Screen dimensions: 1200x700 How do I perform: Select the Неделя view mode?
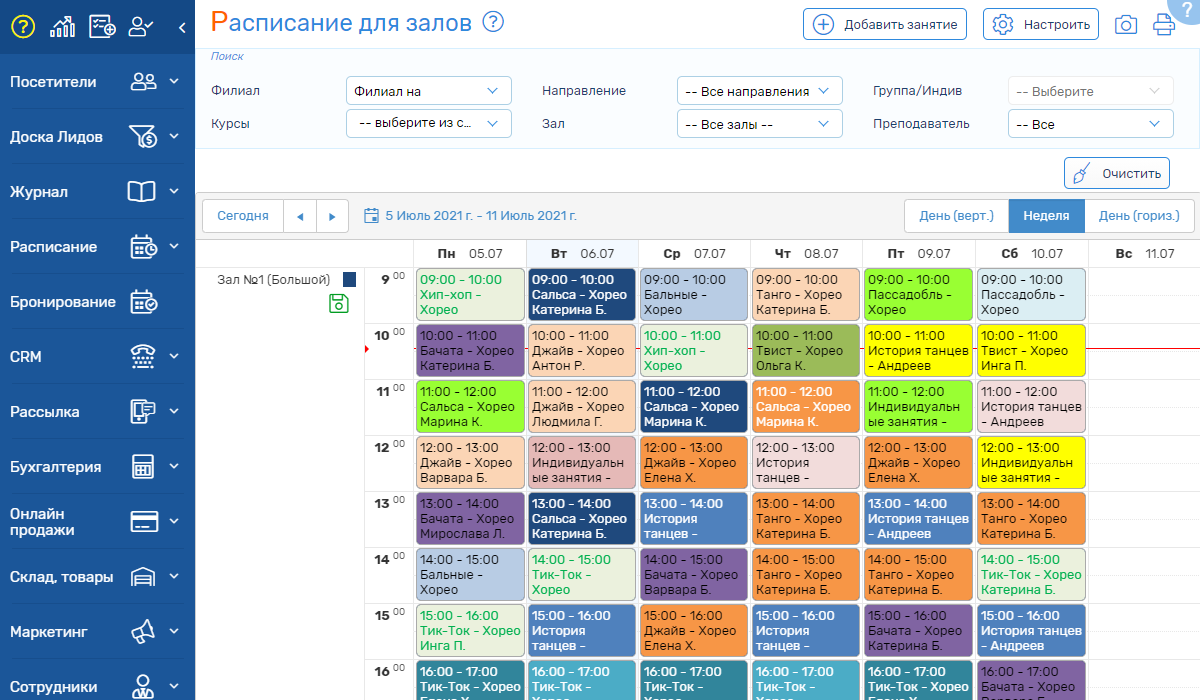[x=1046, y=215]
